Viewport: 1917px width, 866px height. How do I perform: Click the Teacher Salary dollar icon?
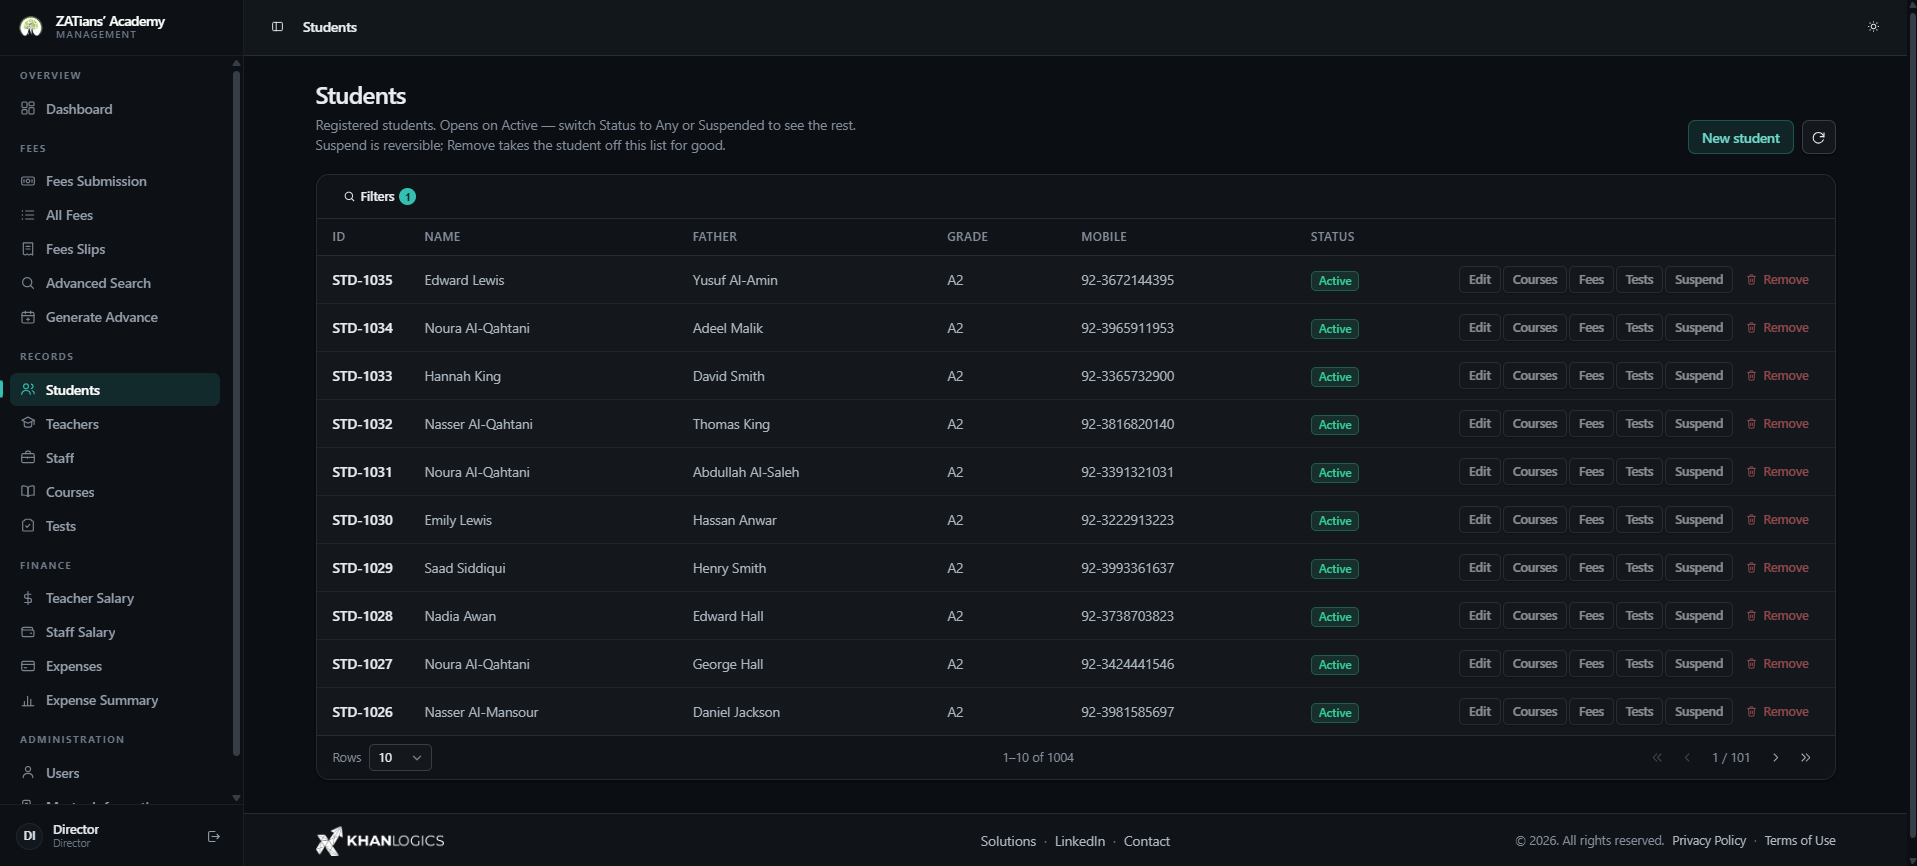tap(28, 598)
